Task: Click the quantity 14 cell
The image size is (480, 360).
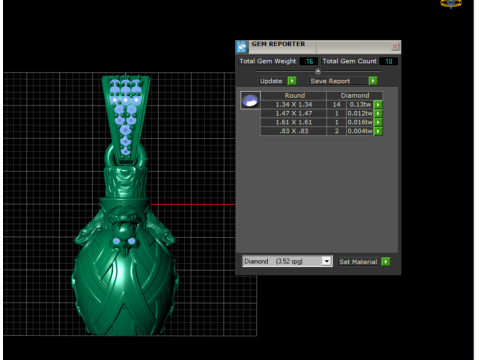Action: click(336, 105)
